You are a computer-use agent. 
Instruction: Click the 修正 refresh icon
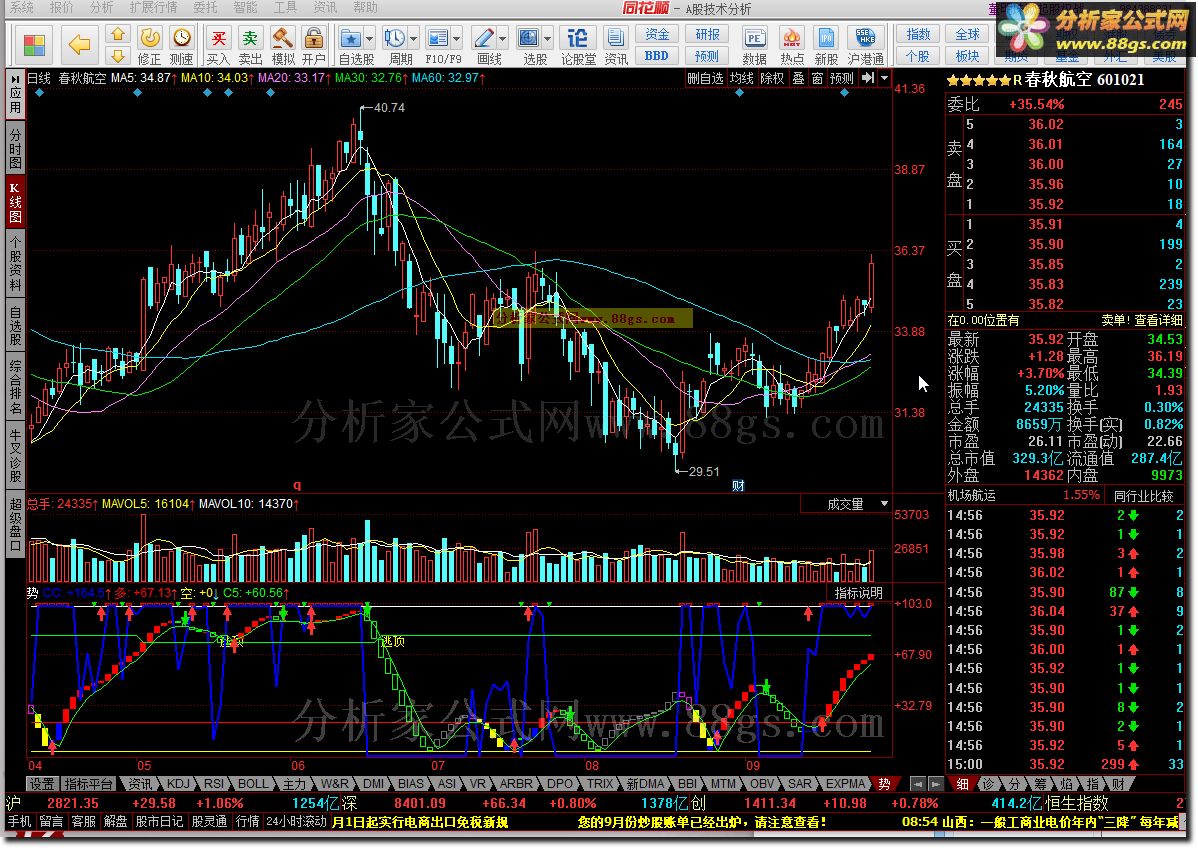pos(150,37)
